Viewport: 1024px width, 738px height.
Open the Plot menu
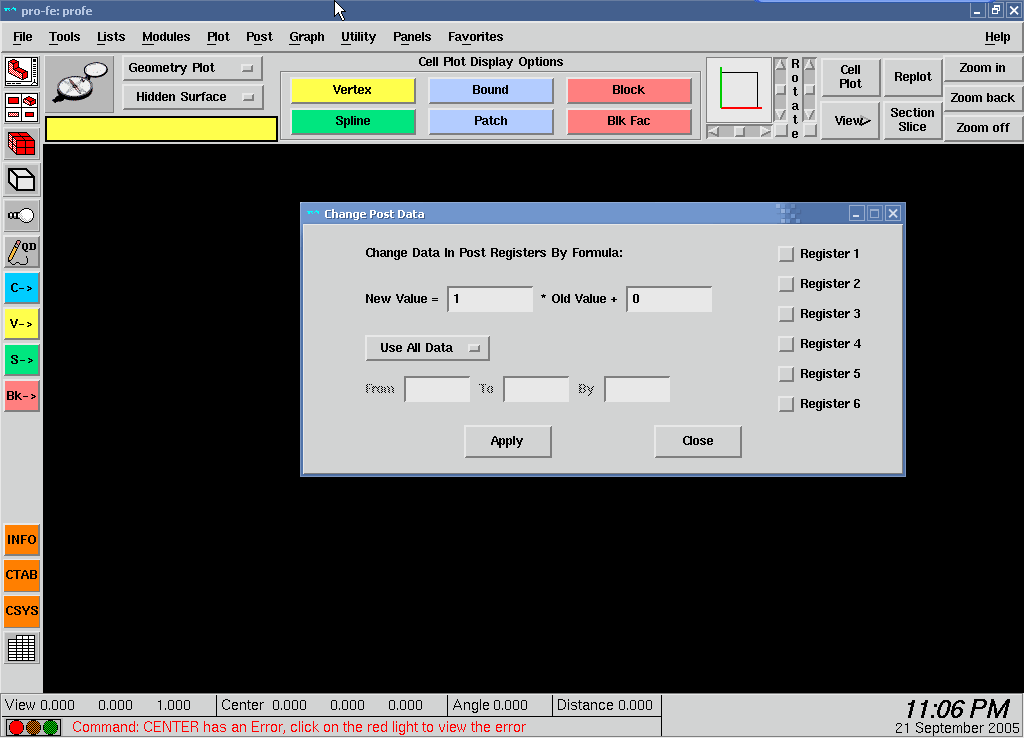tap(218, 37)
